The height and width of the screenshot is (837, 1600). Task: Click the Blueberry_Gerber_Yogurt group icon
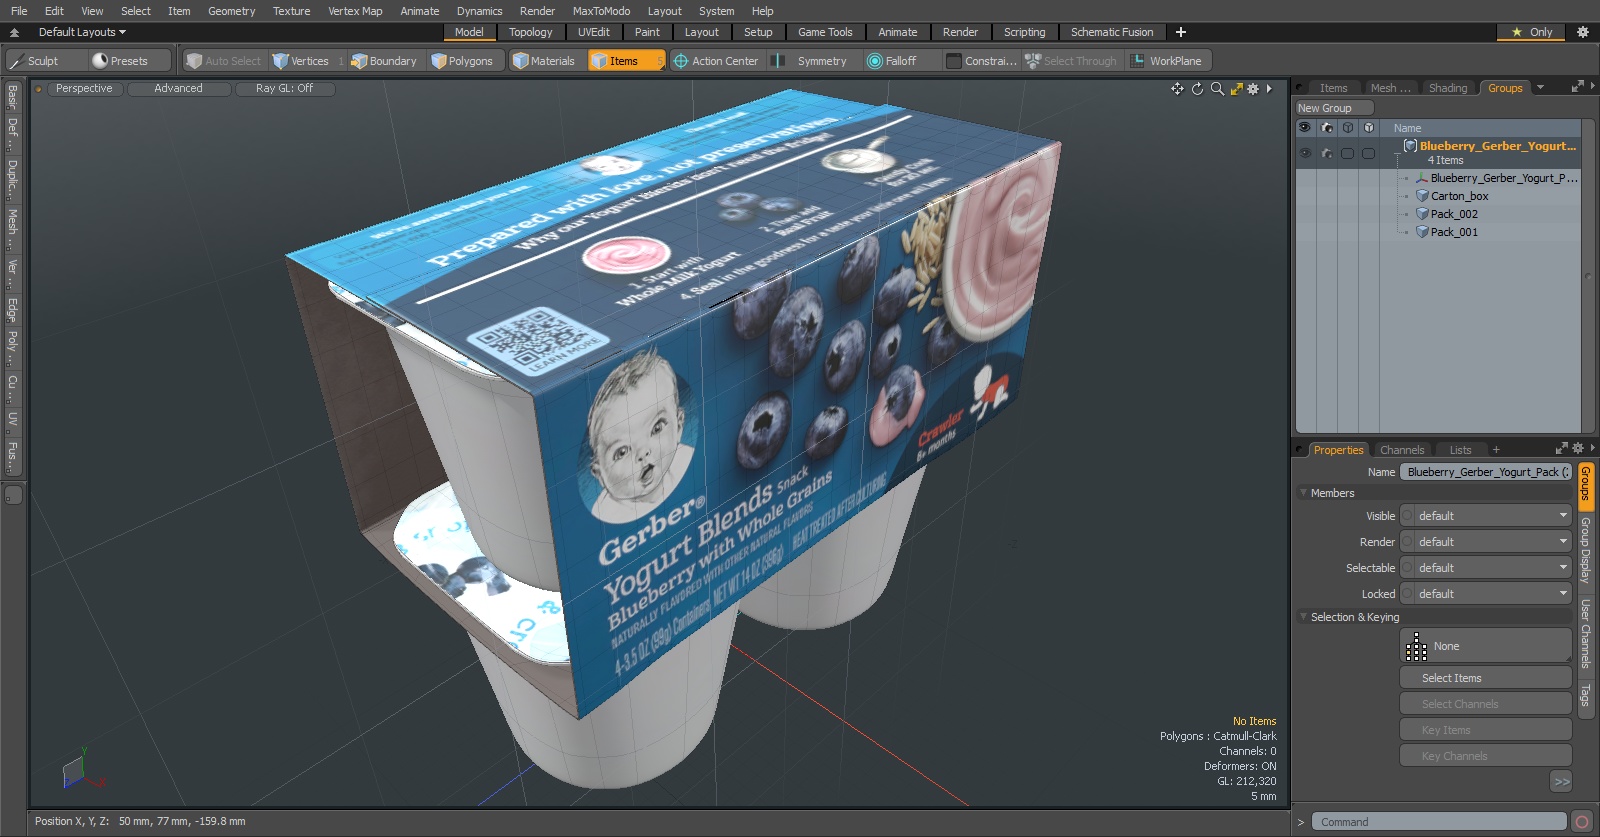tap(1410, 146)
